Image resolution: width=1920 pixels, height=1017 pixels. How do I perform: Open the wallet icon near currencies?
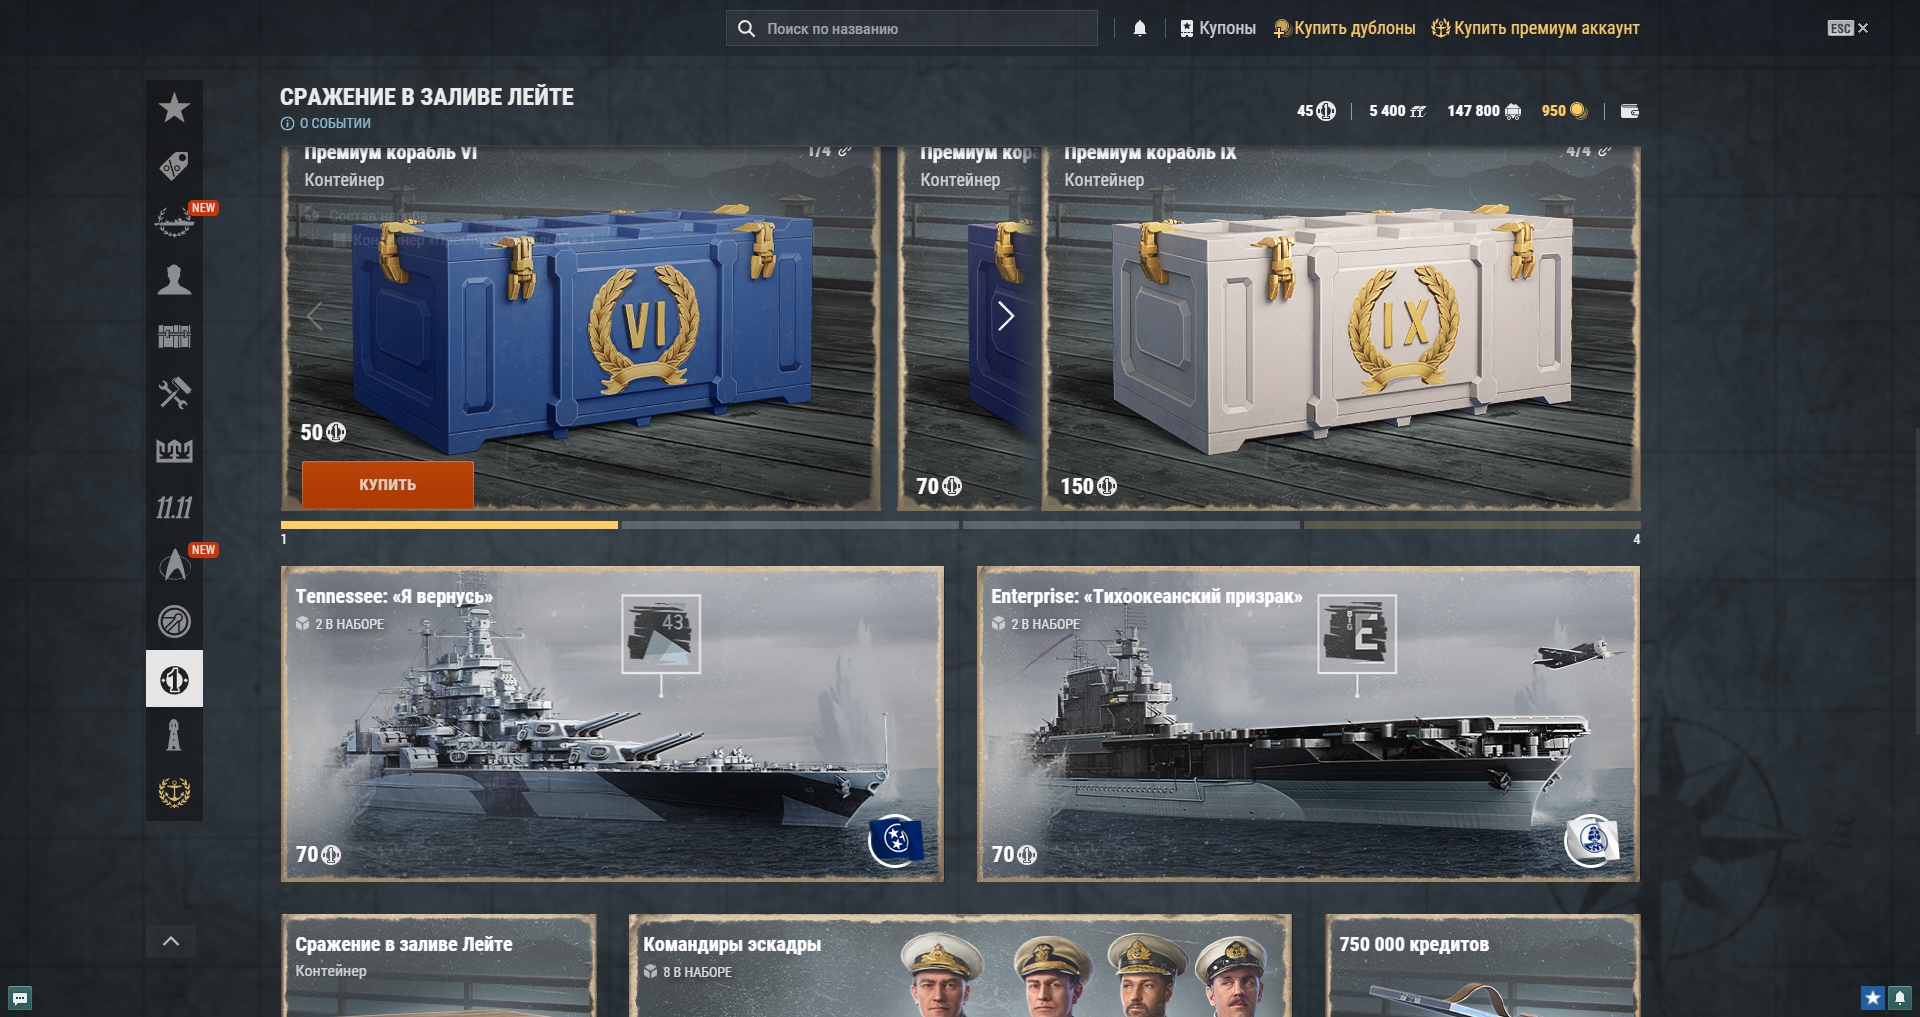(1629, 111)
